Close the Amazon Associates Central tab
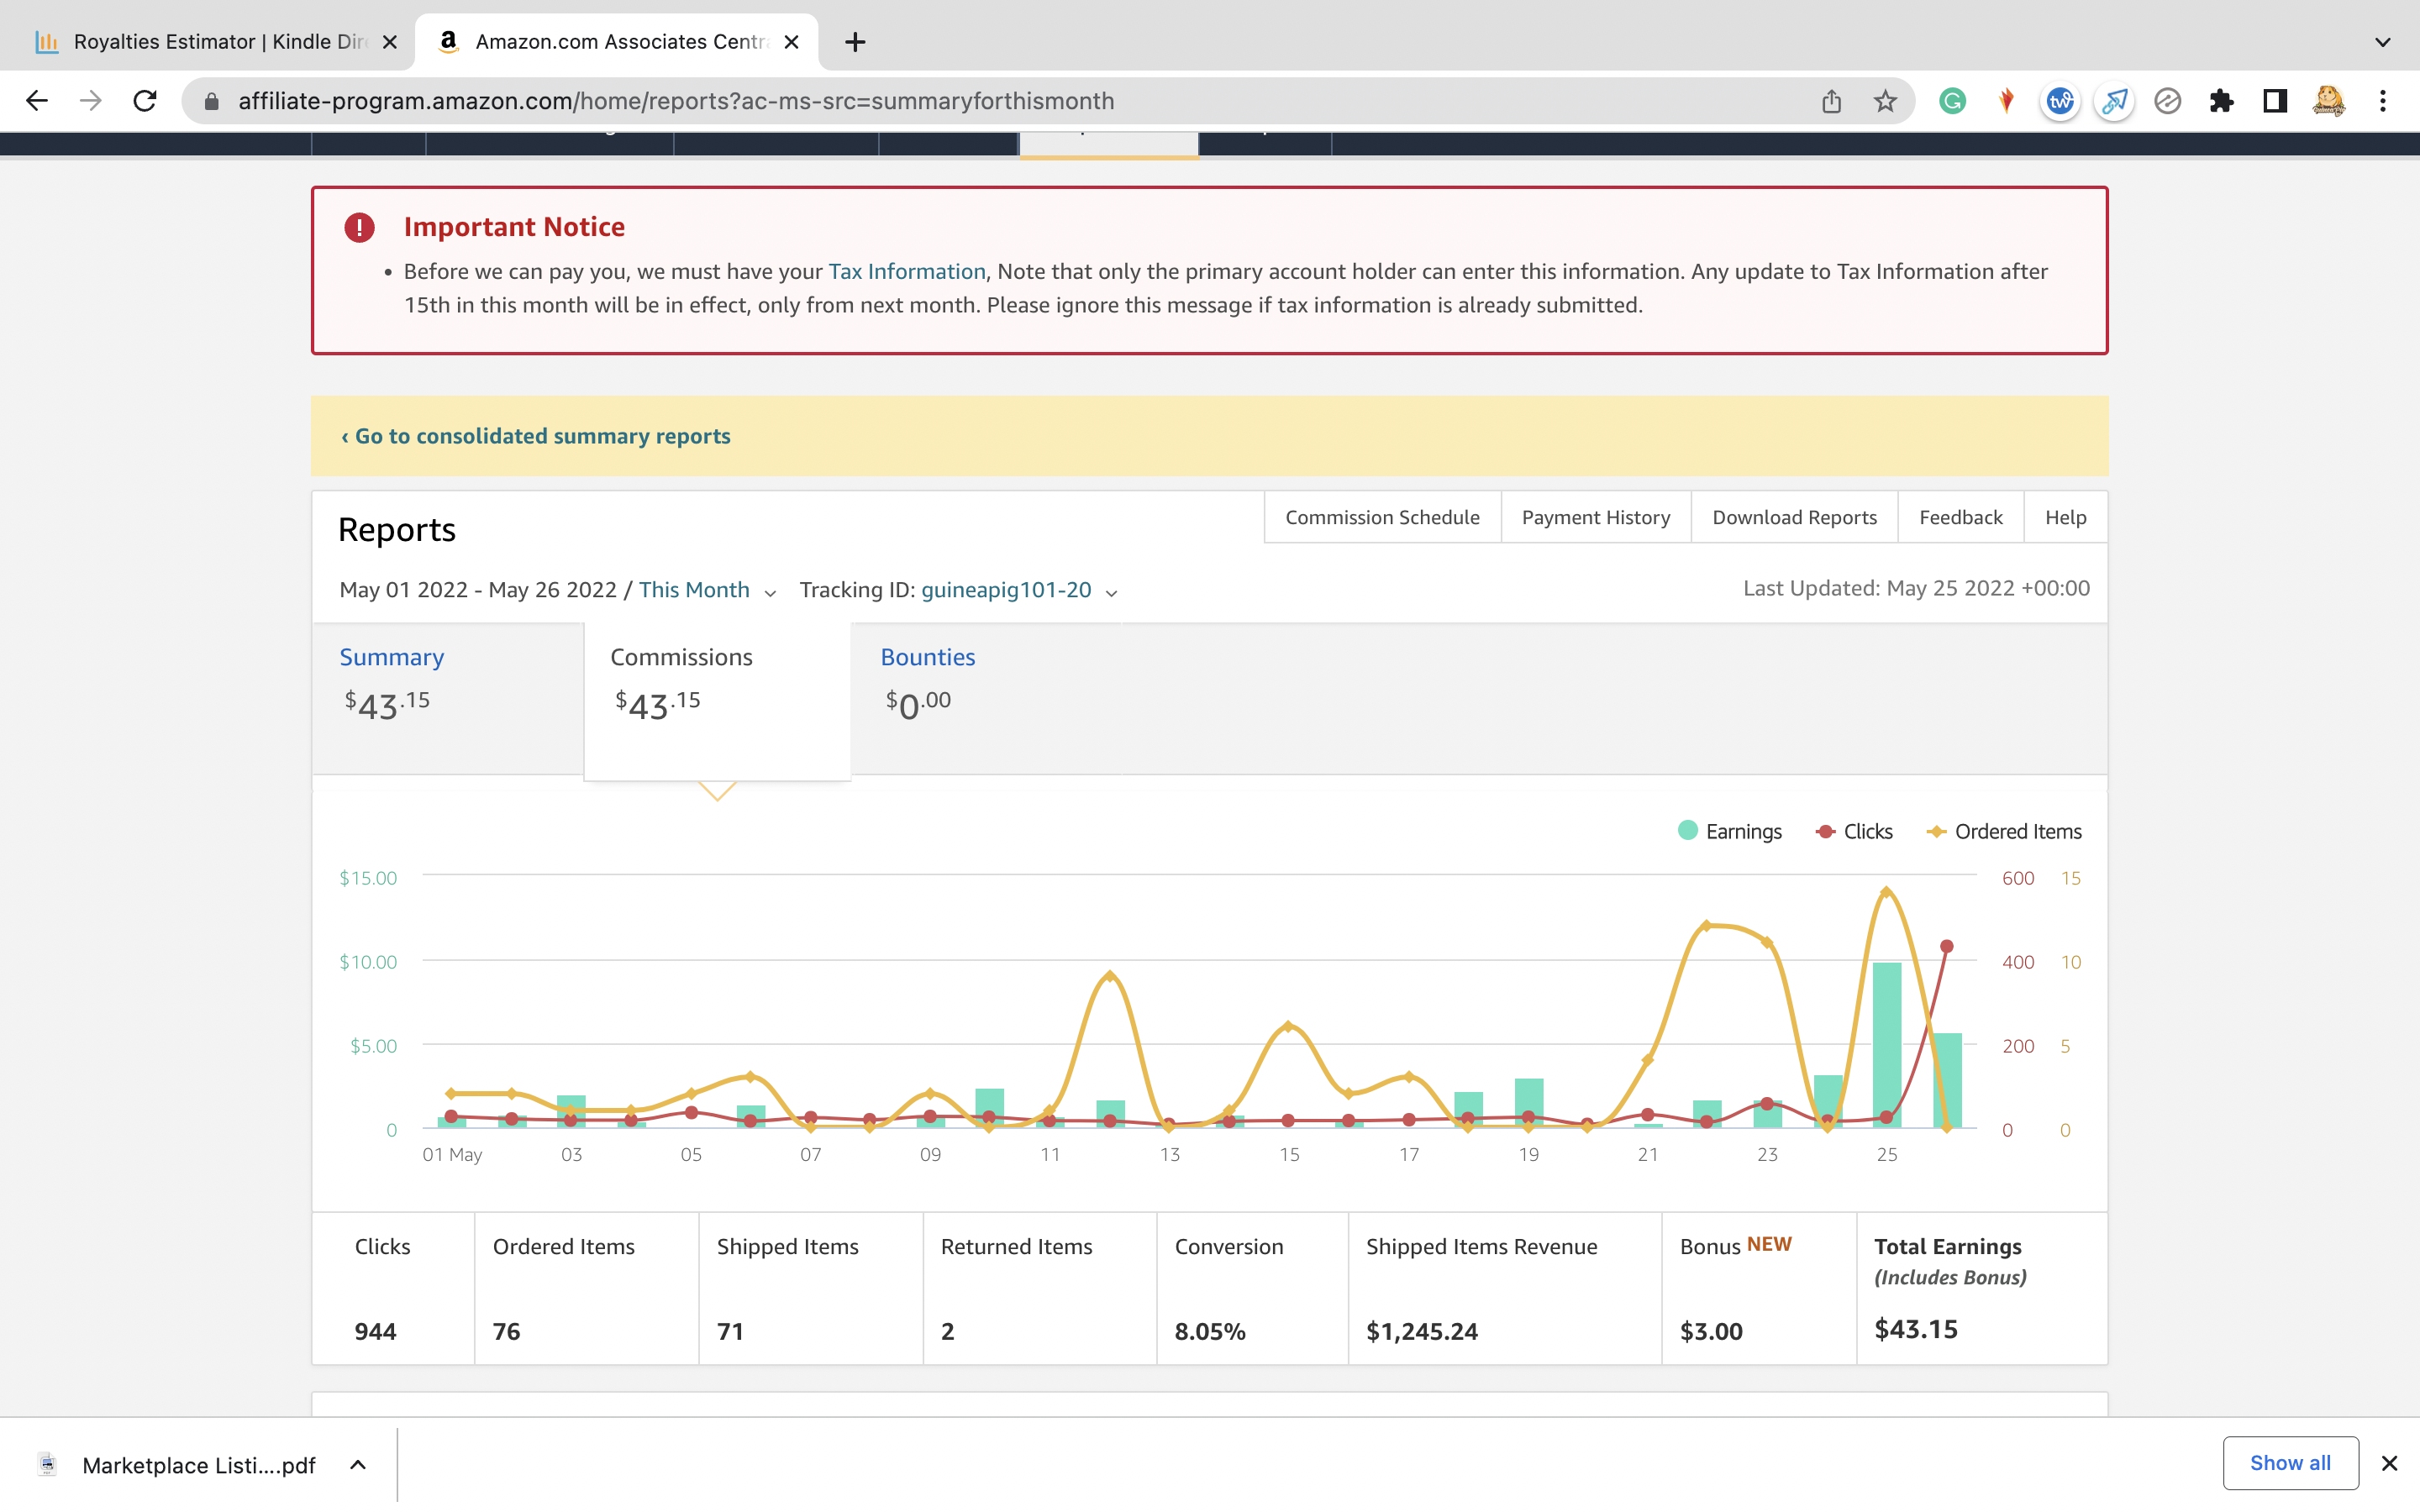Viewport: 2420px width, 1512px height. click(x=791, y=42)
